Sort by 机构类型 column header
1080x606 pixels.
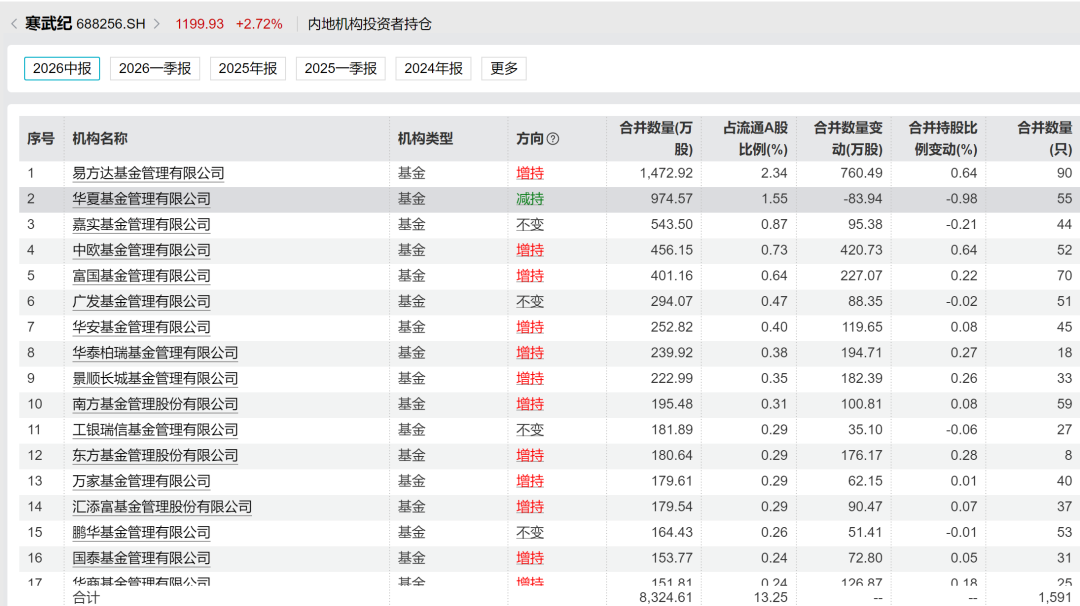[x=425, y=139]
